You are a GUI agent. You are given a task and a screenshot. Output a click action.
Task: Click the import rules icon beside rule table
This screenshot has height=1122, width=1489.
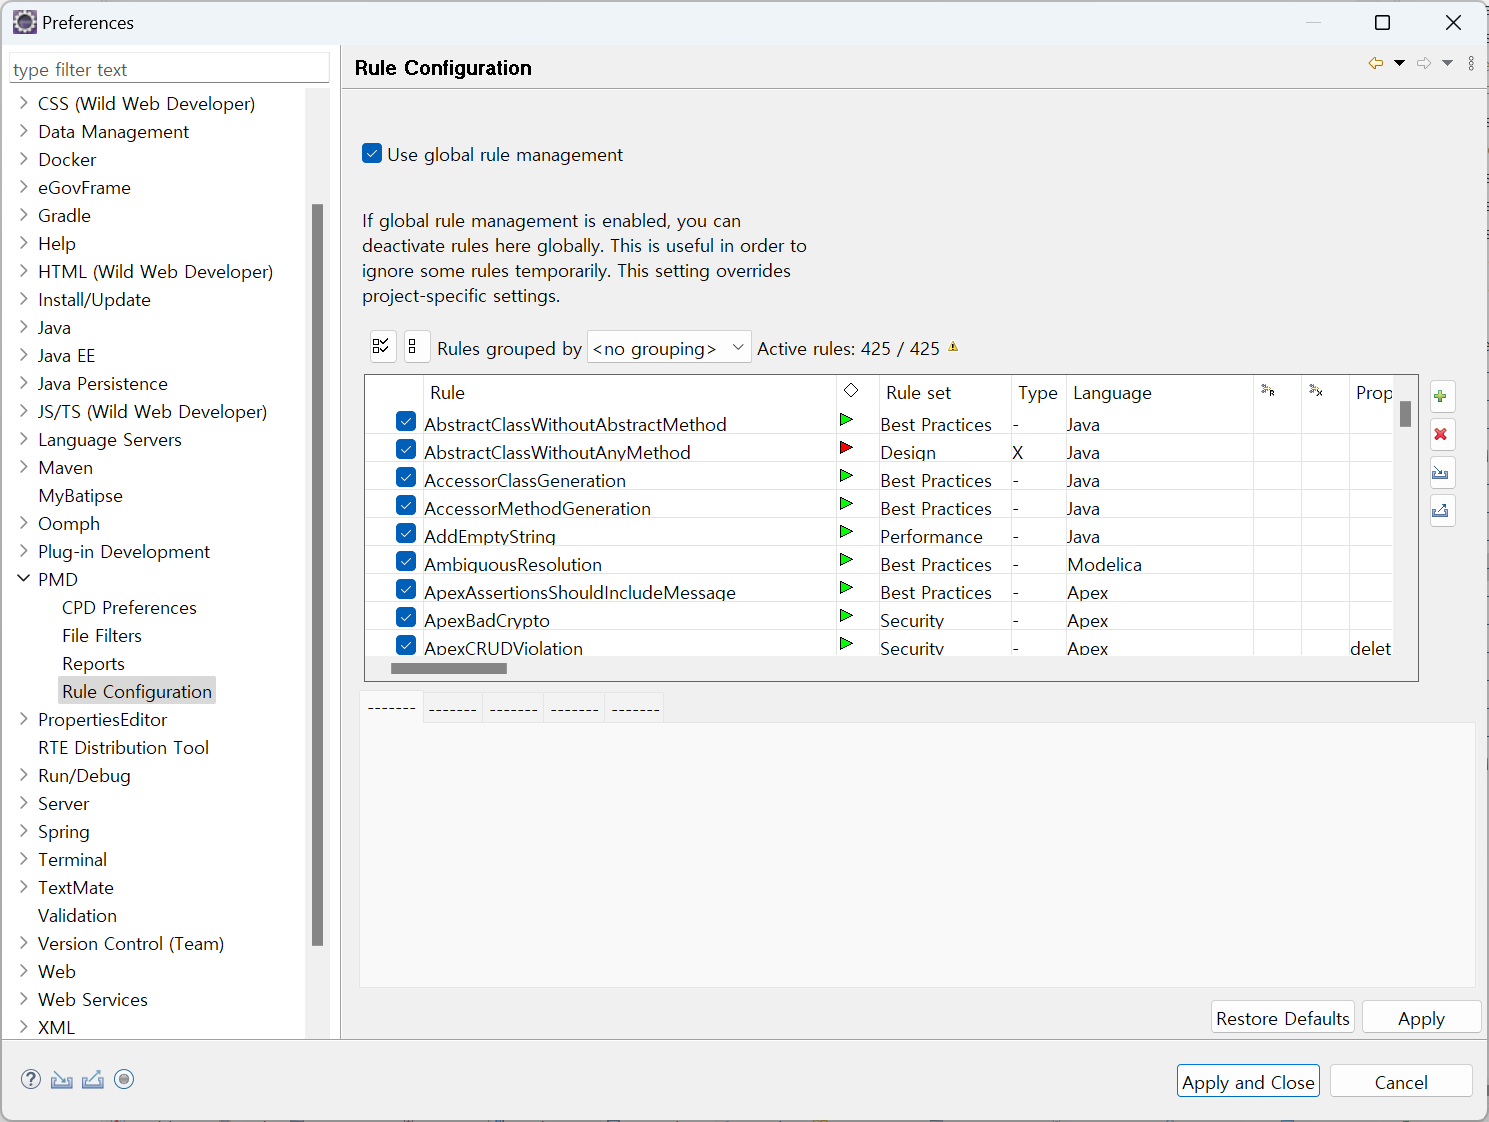[x=1441, y=473]
